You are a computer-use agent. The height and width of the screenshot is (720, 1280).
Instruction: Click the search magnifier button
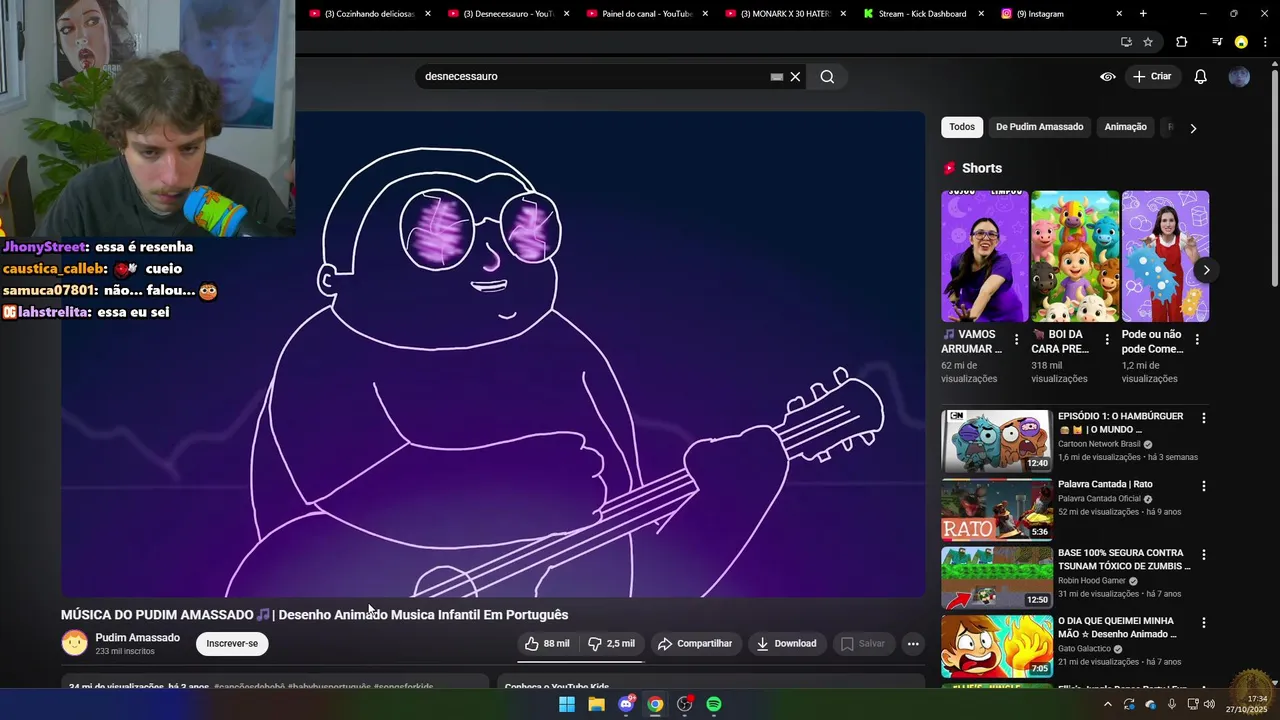pyautogui.click(x=827, y=77)
